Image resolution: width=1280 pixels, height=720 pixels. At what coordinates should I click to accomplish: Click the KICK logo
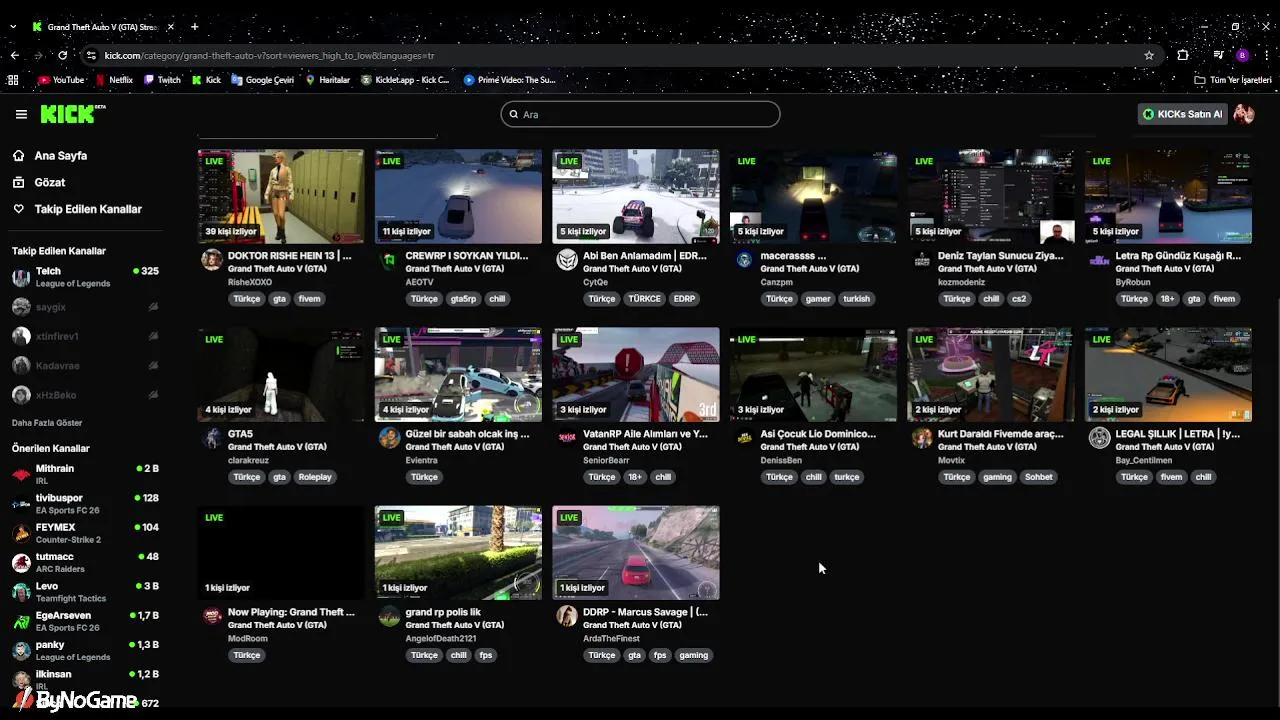[x=73, y=114]
